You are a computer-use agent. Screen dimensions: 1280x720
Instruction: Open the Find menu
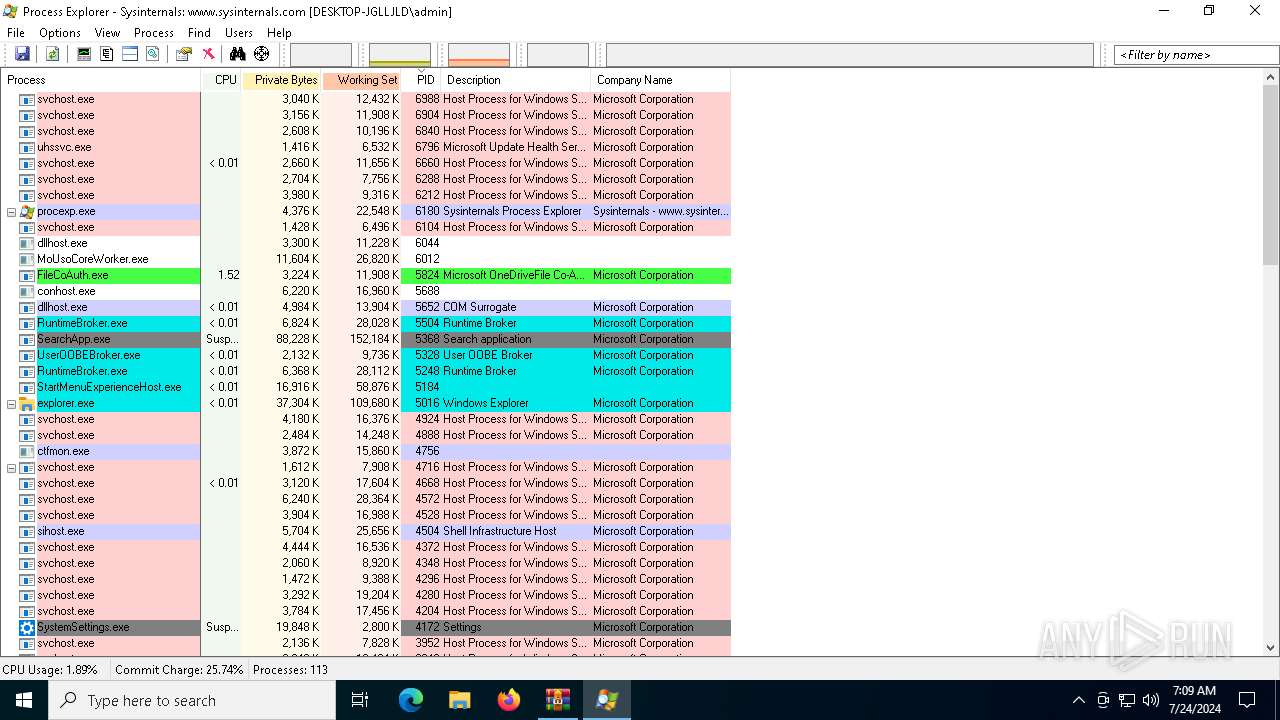click(x=200, y=33)
